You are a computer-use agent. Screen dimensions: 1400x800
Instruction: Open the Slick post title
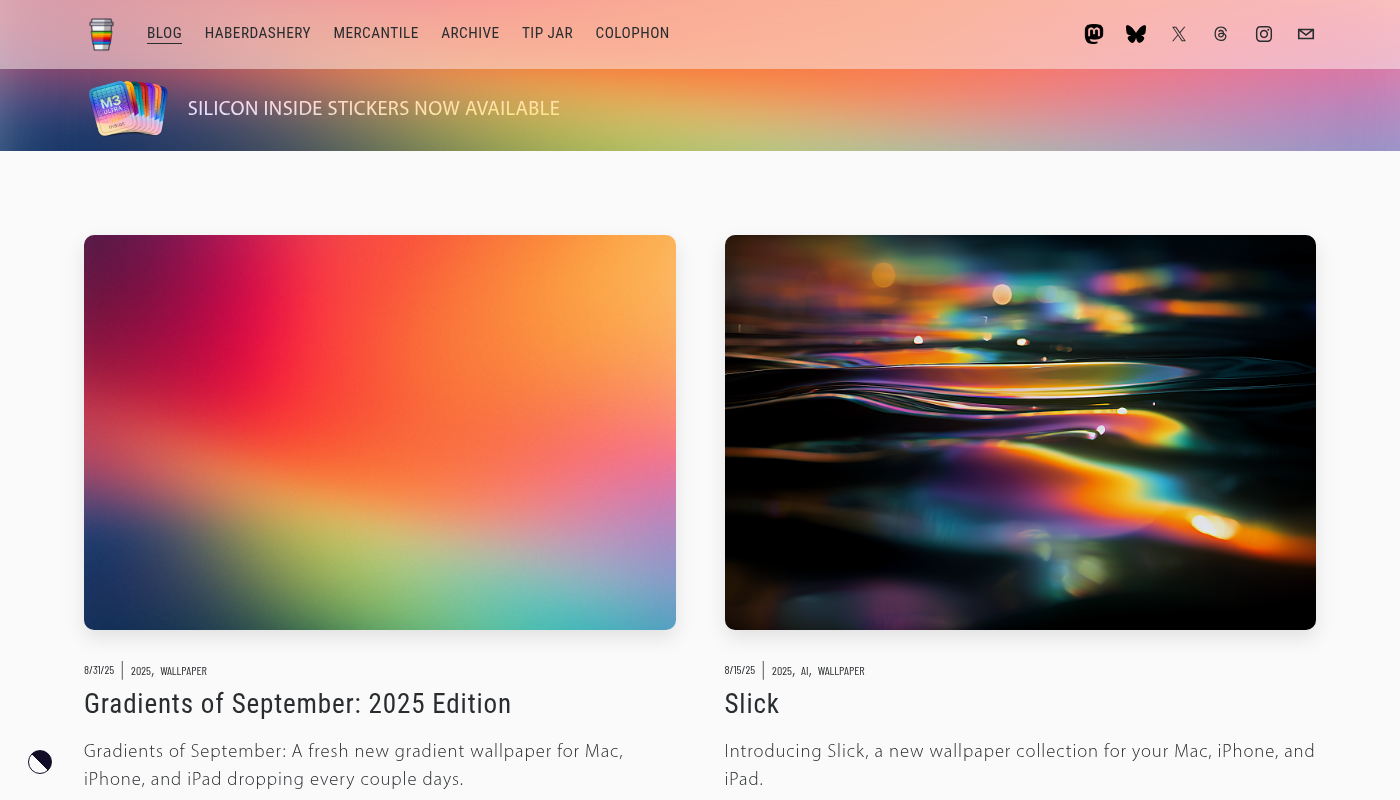pyautogui.click(x=751, y=704)
